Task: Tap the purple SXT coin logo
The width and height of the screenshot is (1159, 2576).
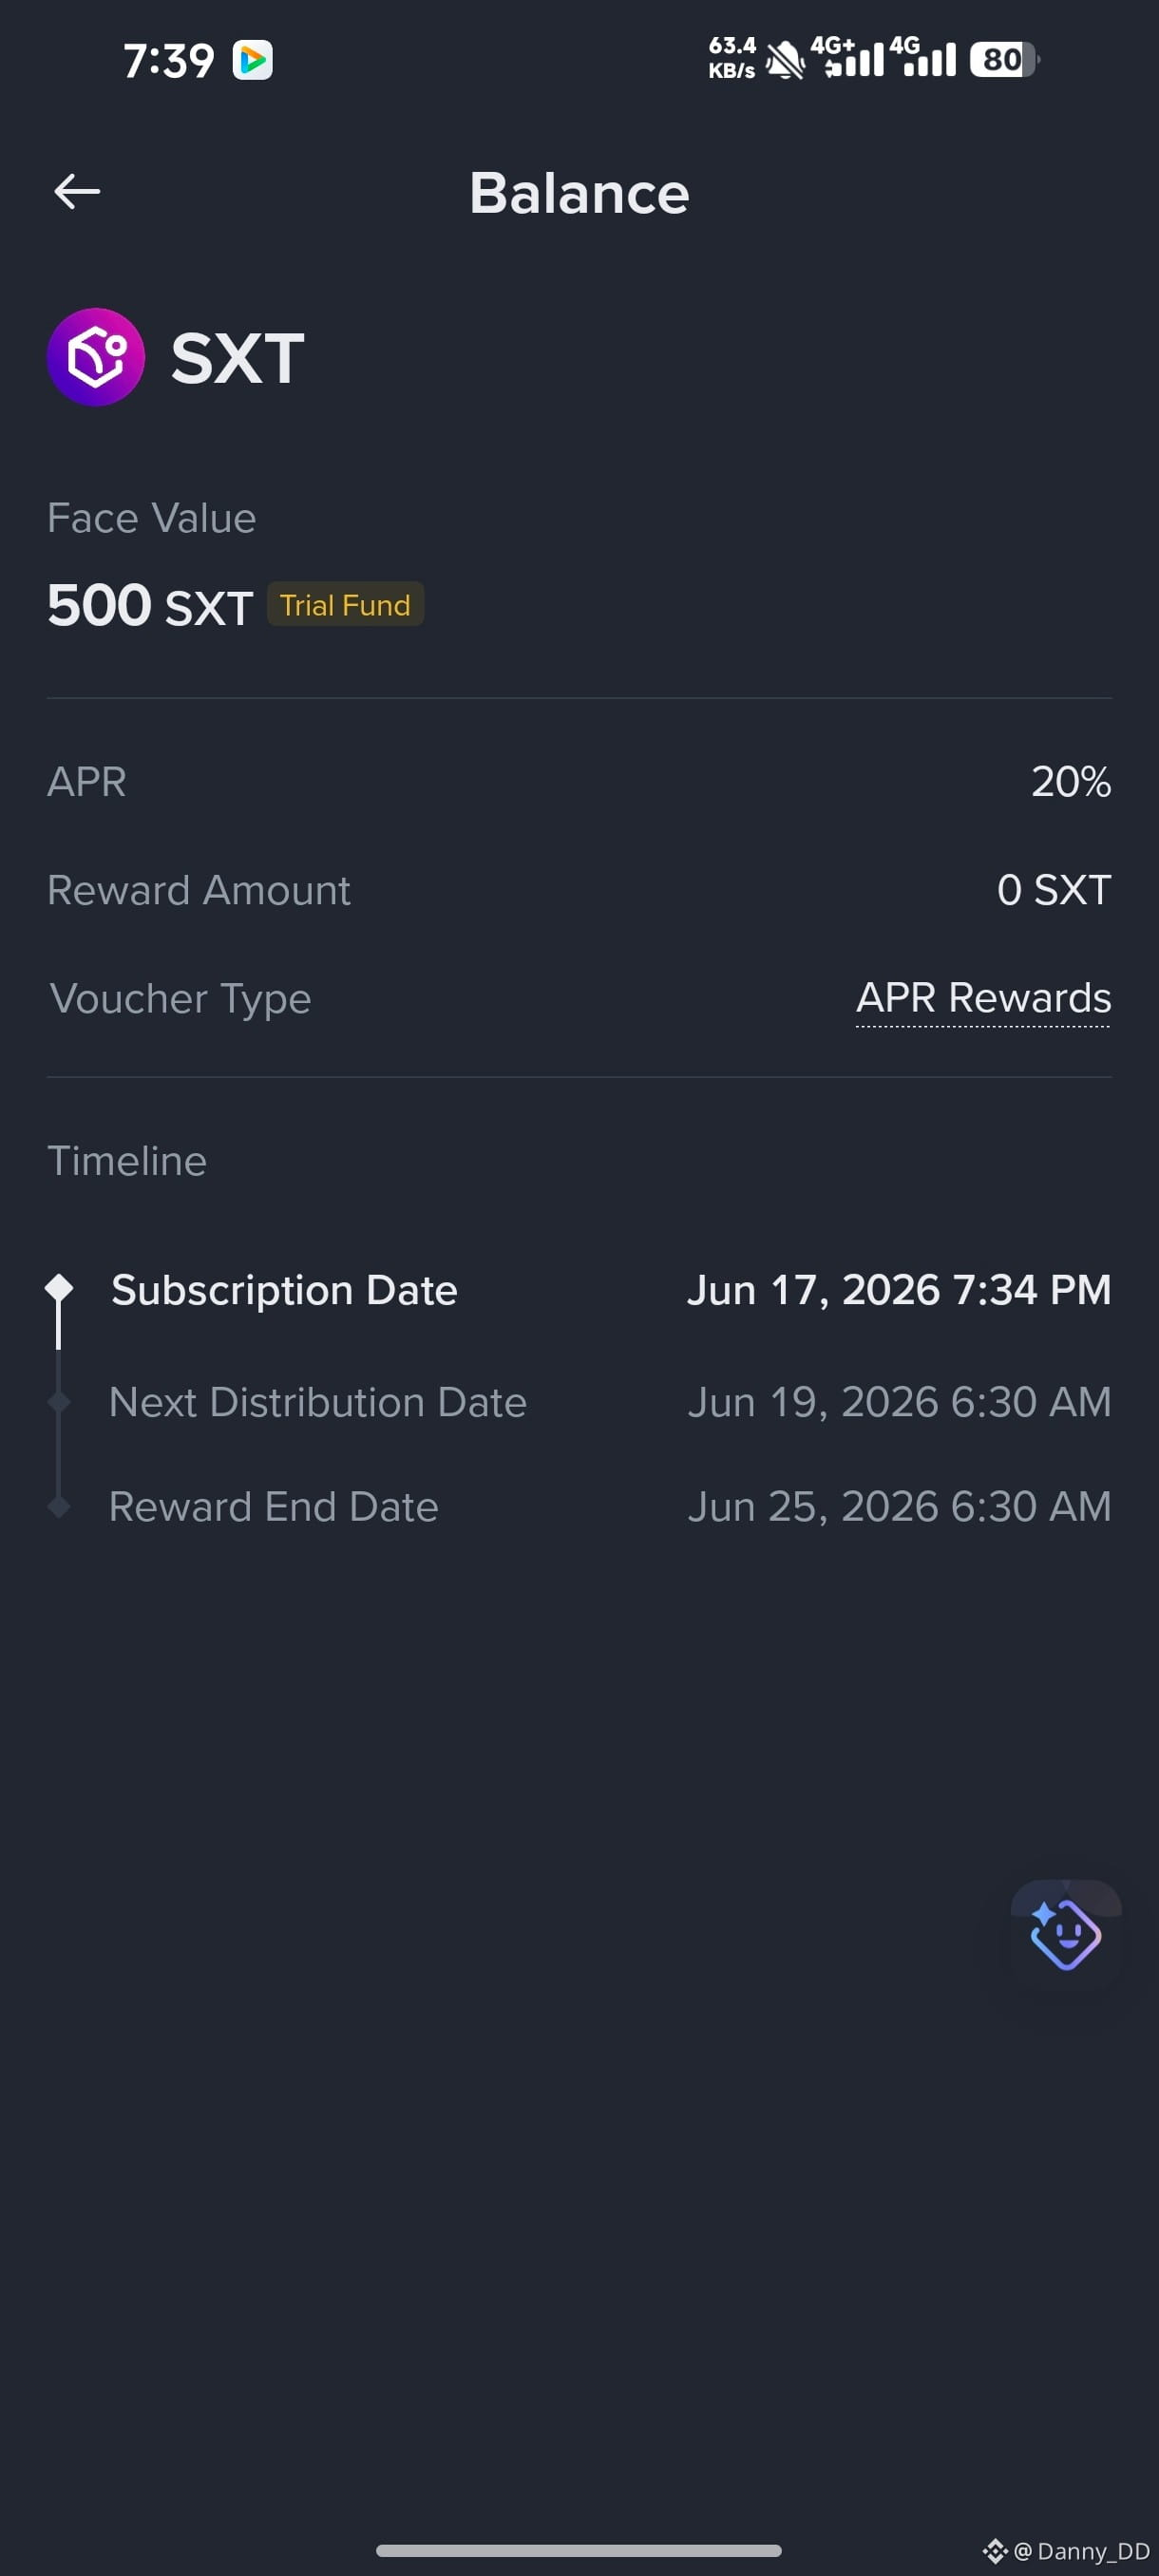Action: click(96, 357)
